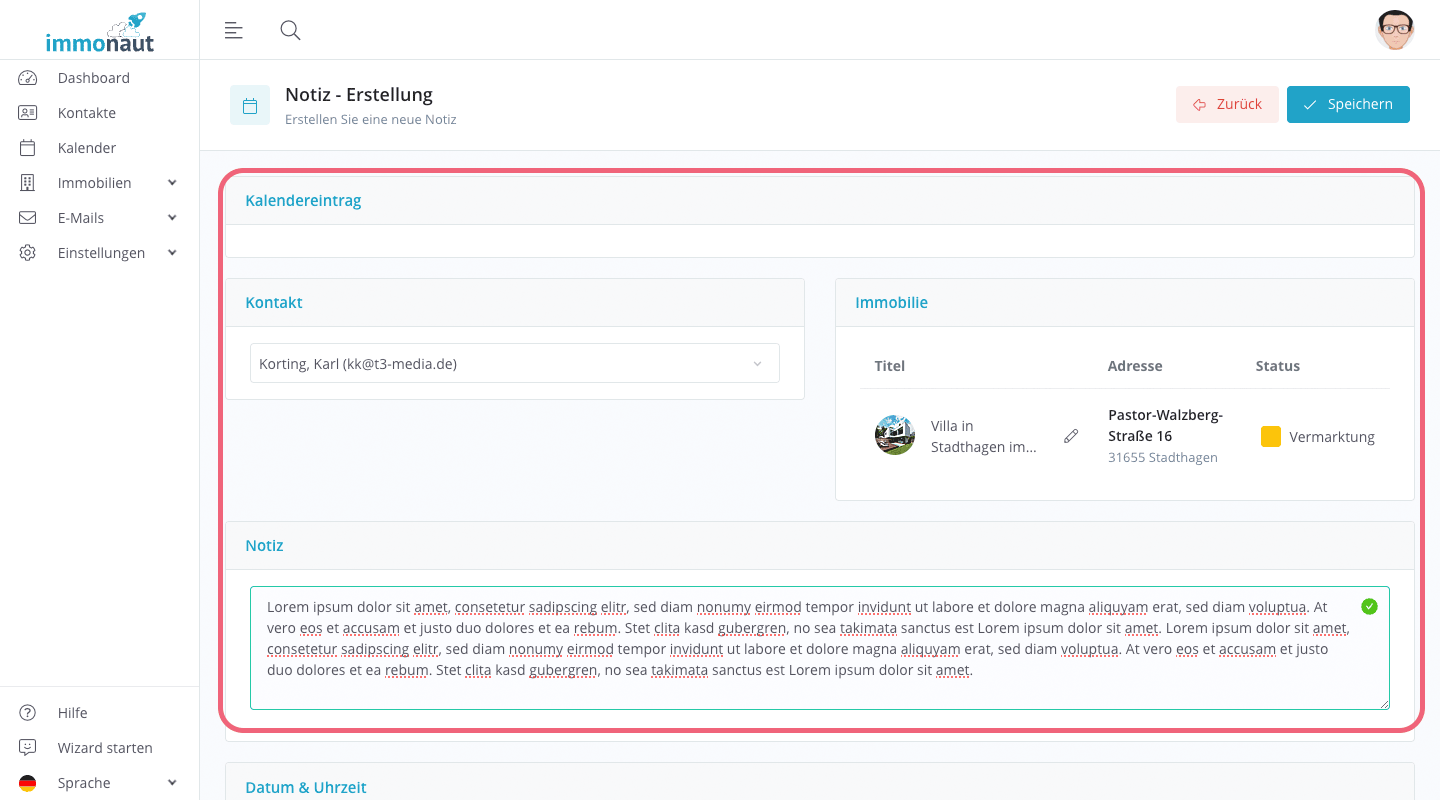Click the hamburger menu toggle icon

tap(233, 30)
